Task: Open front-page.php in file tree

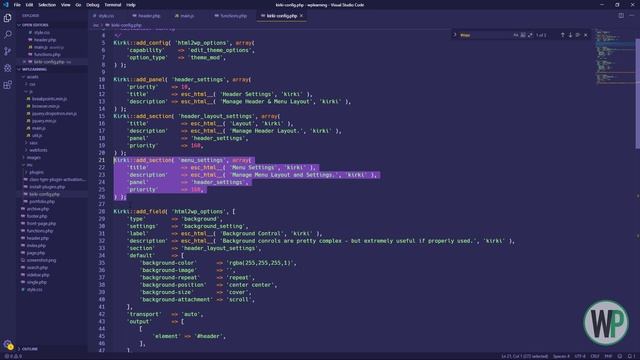Action: click(x=41, y=224)
